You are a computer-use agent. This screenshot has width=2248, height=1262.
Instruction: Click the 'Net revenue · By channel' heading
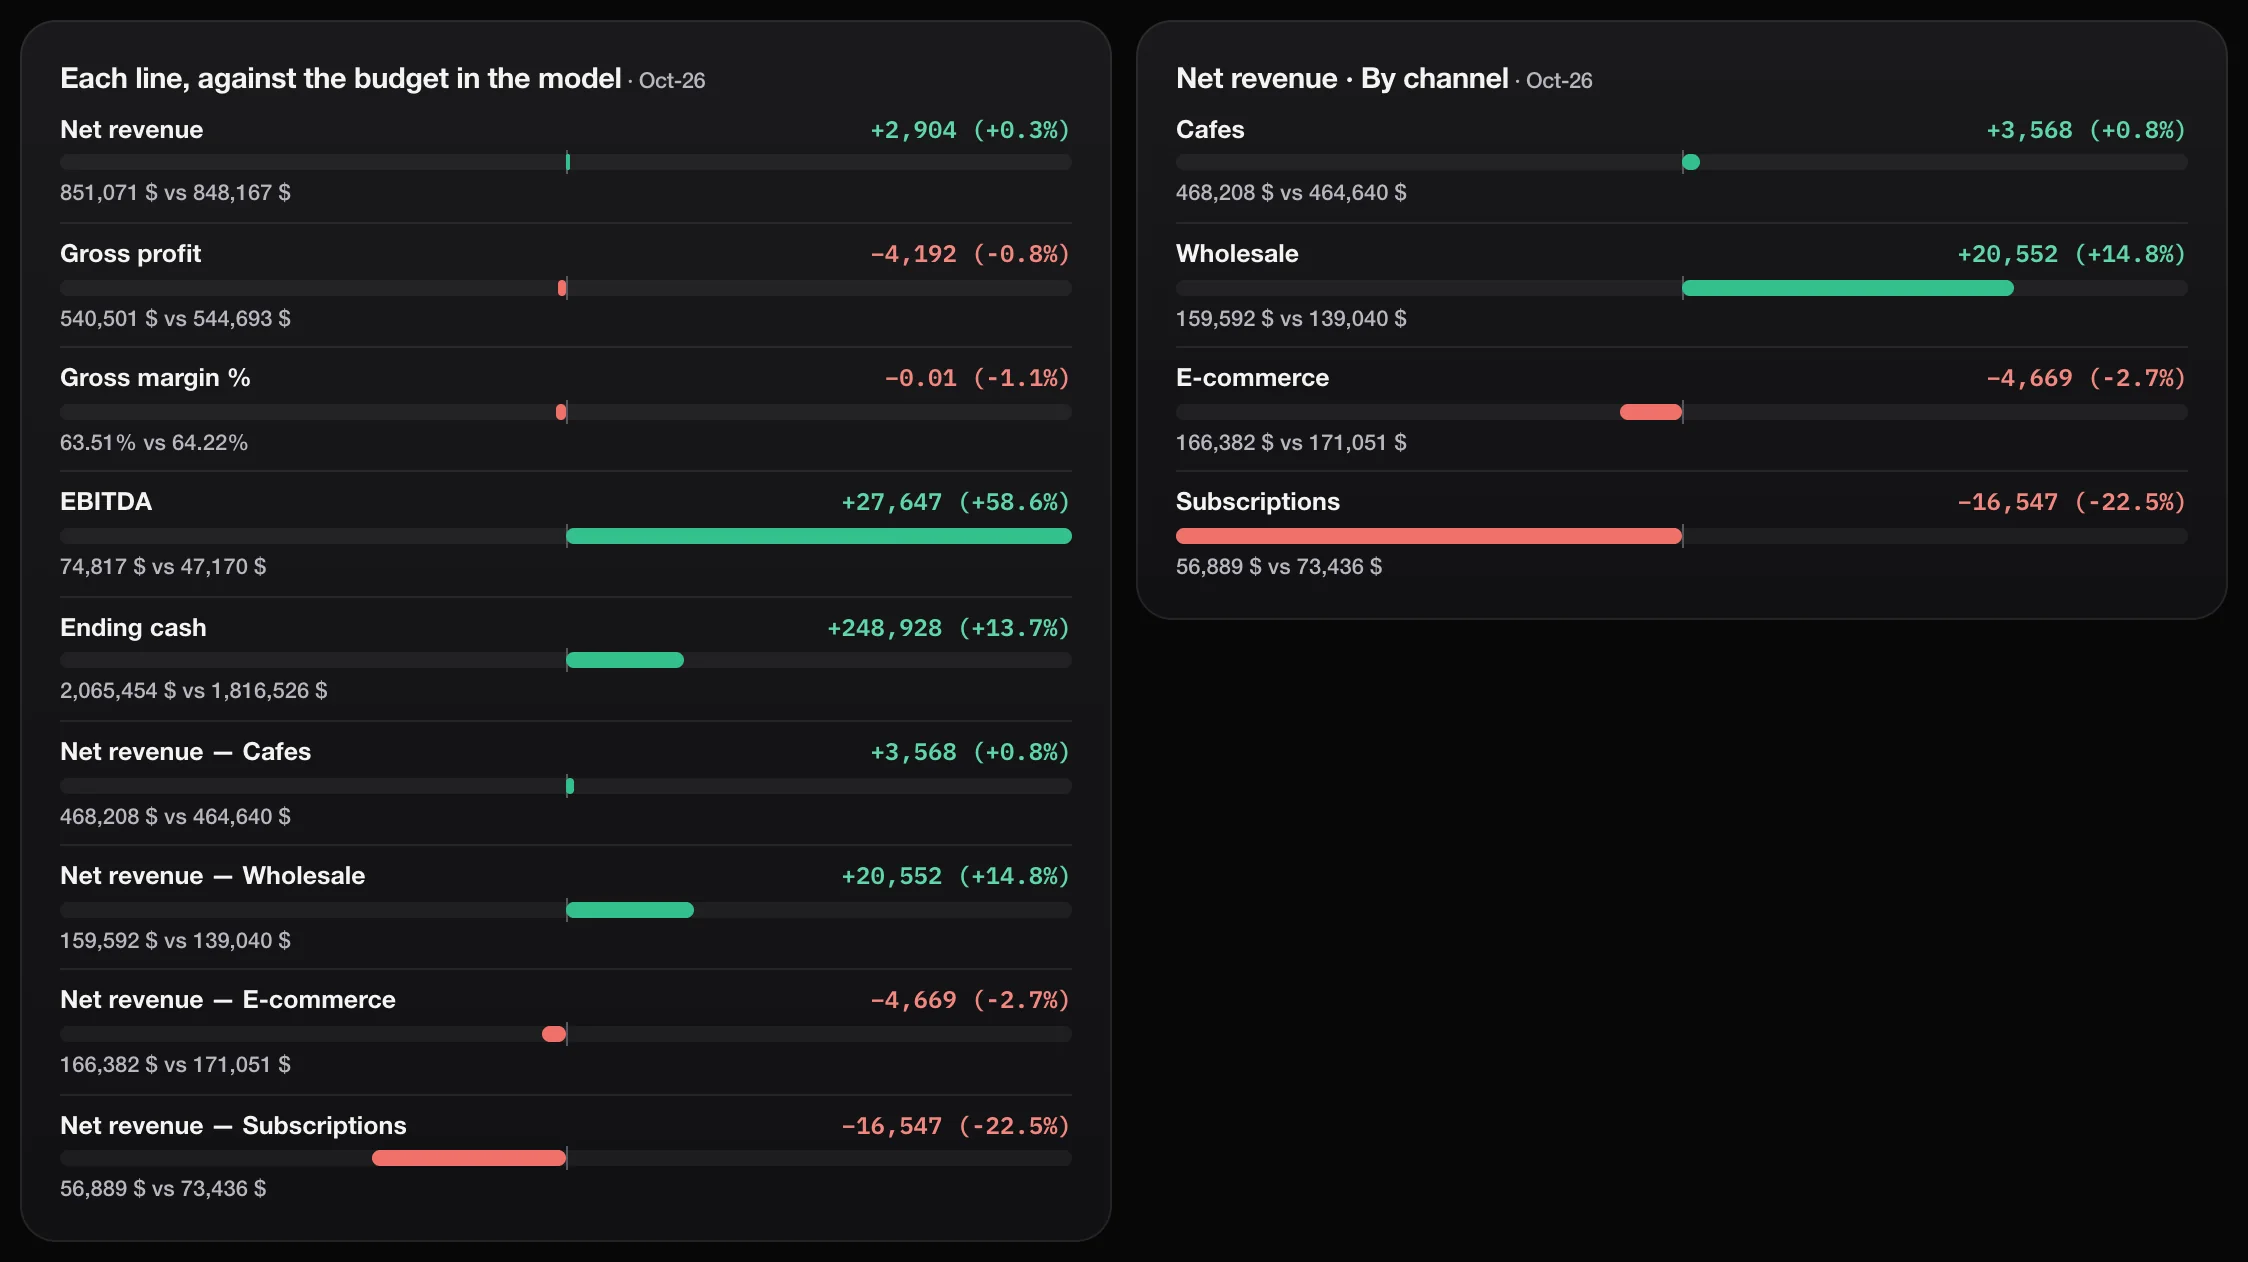point(1342,78)
